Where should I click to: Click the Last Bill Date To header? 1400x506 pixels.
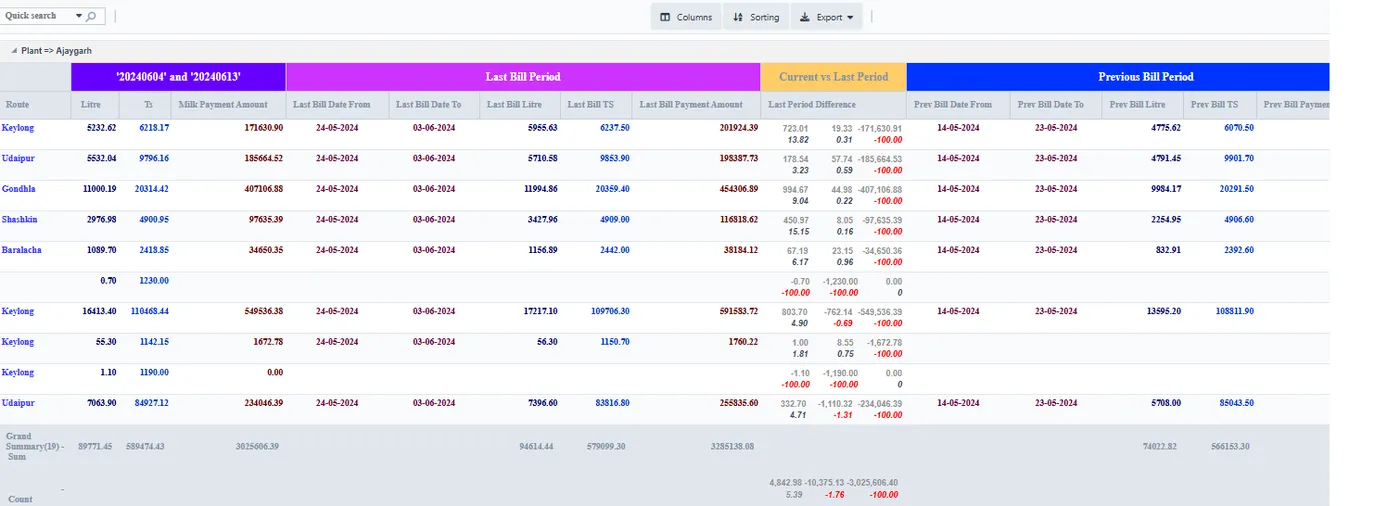pyautogui.click(x=433, y=105)
